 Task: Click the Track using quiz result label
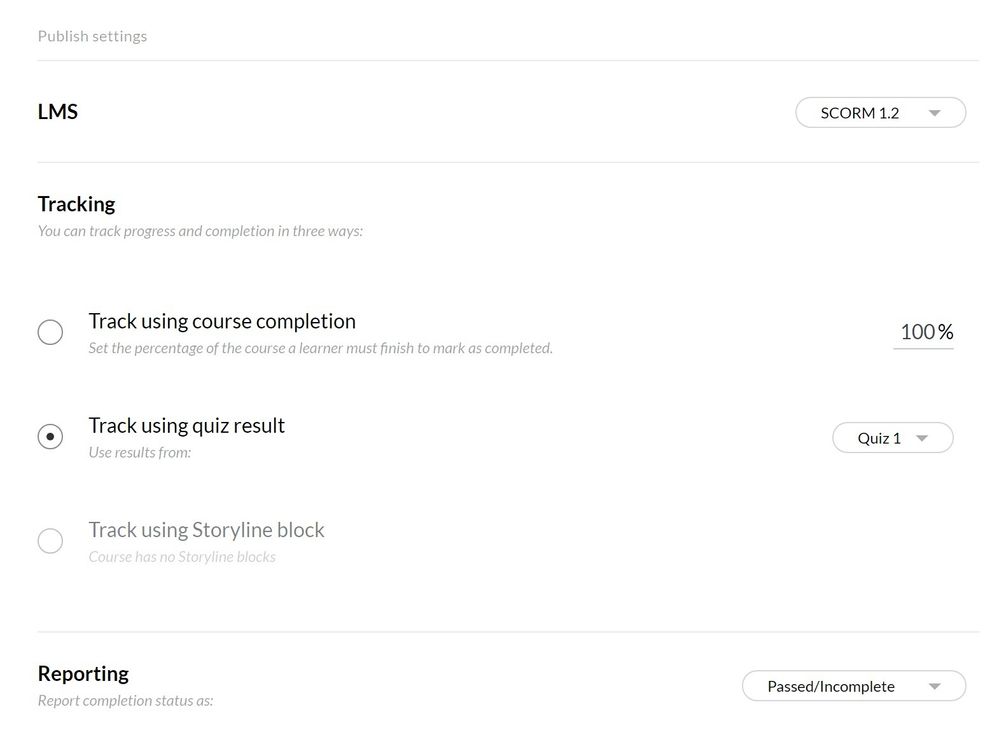click(187, 425)
